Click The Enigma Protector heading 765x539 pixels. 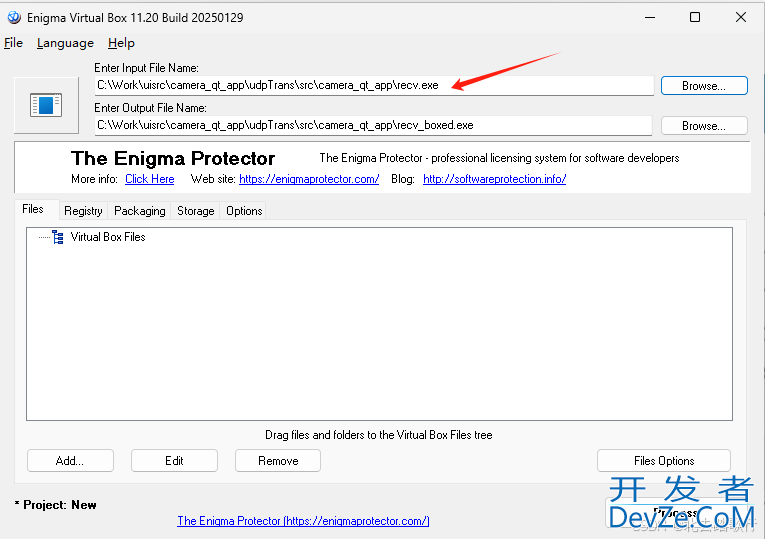[x=173, y=159]
